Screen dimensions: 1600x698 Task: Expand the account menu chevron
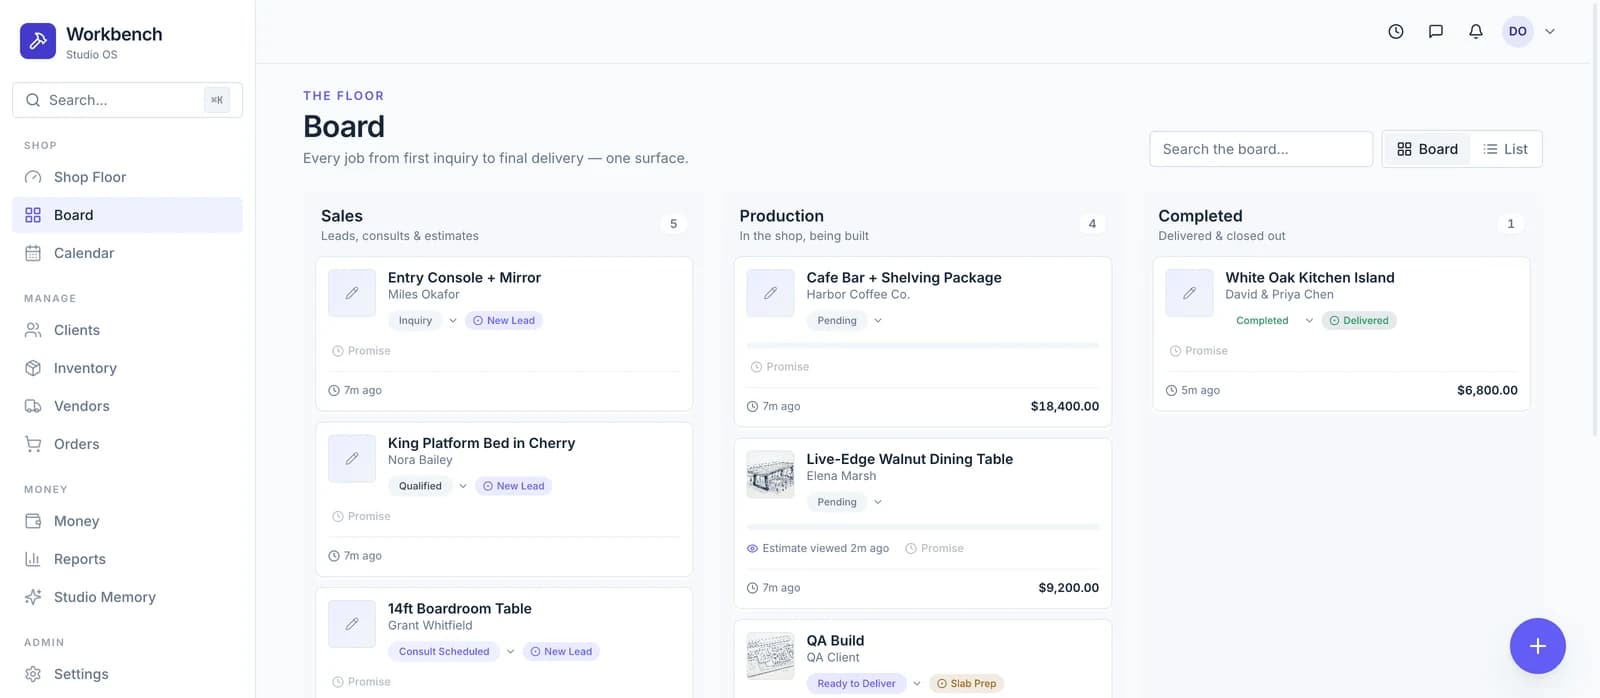pos(1550,31)
